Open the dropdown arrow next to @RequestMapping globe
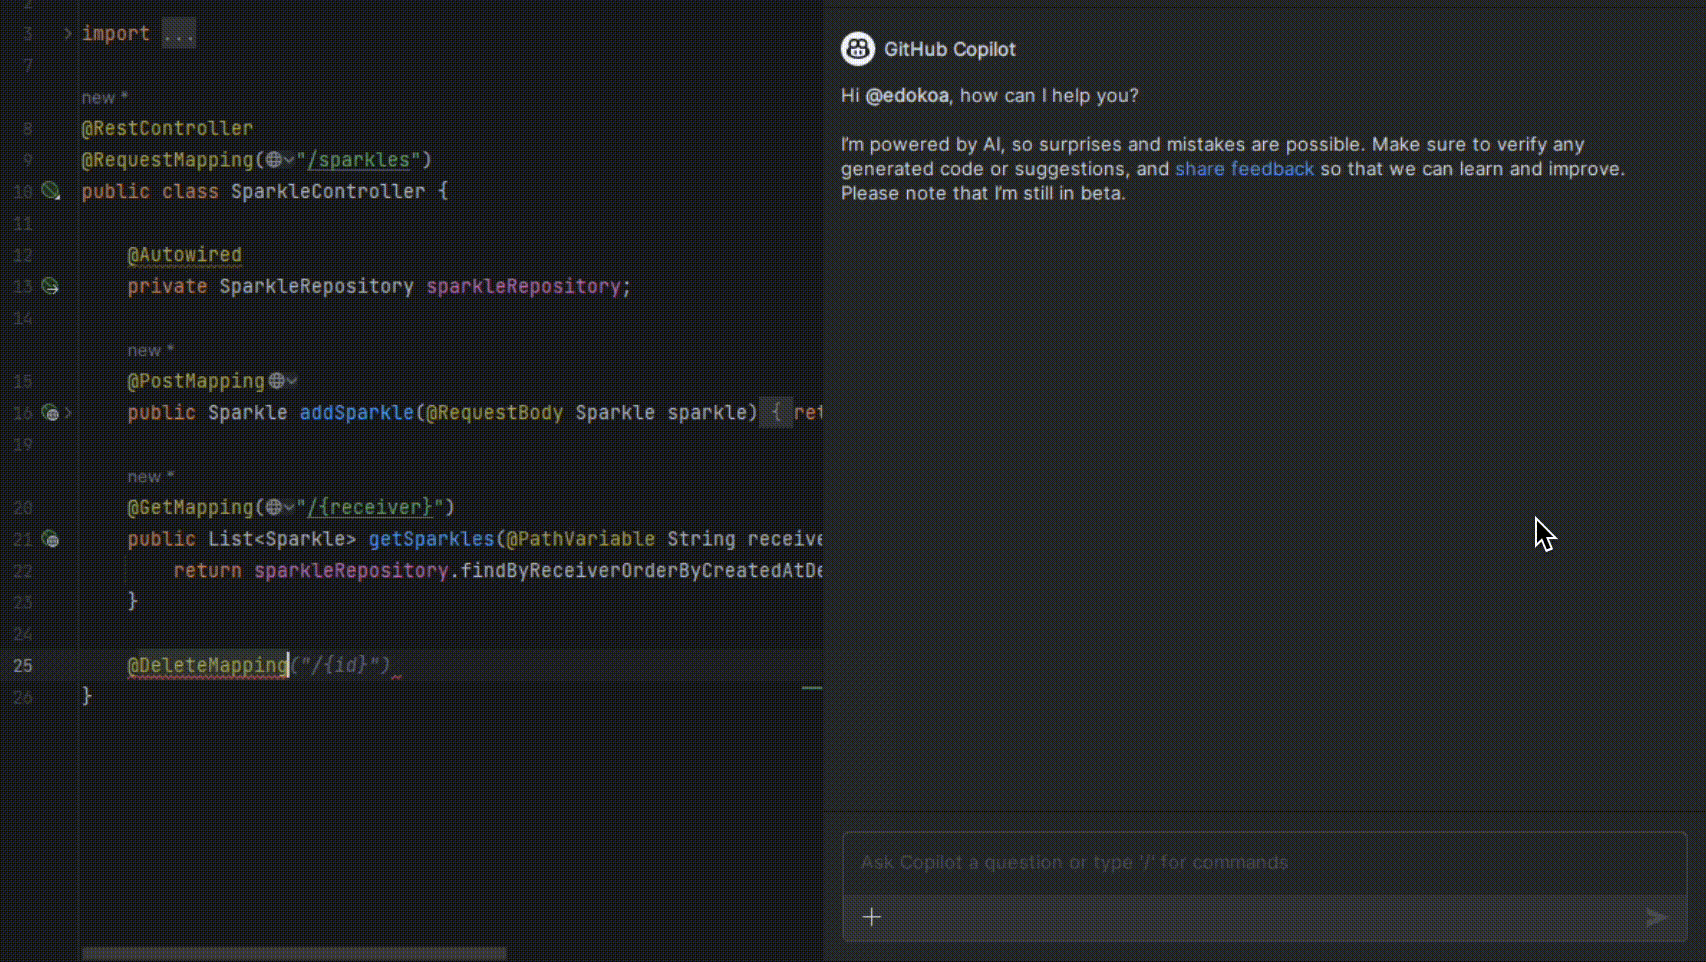The height and width of the screenshot is (962, 1706). pyautogui.click(x=288, y=160)
